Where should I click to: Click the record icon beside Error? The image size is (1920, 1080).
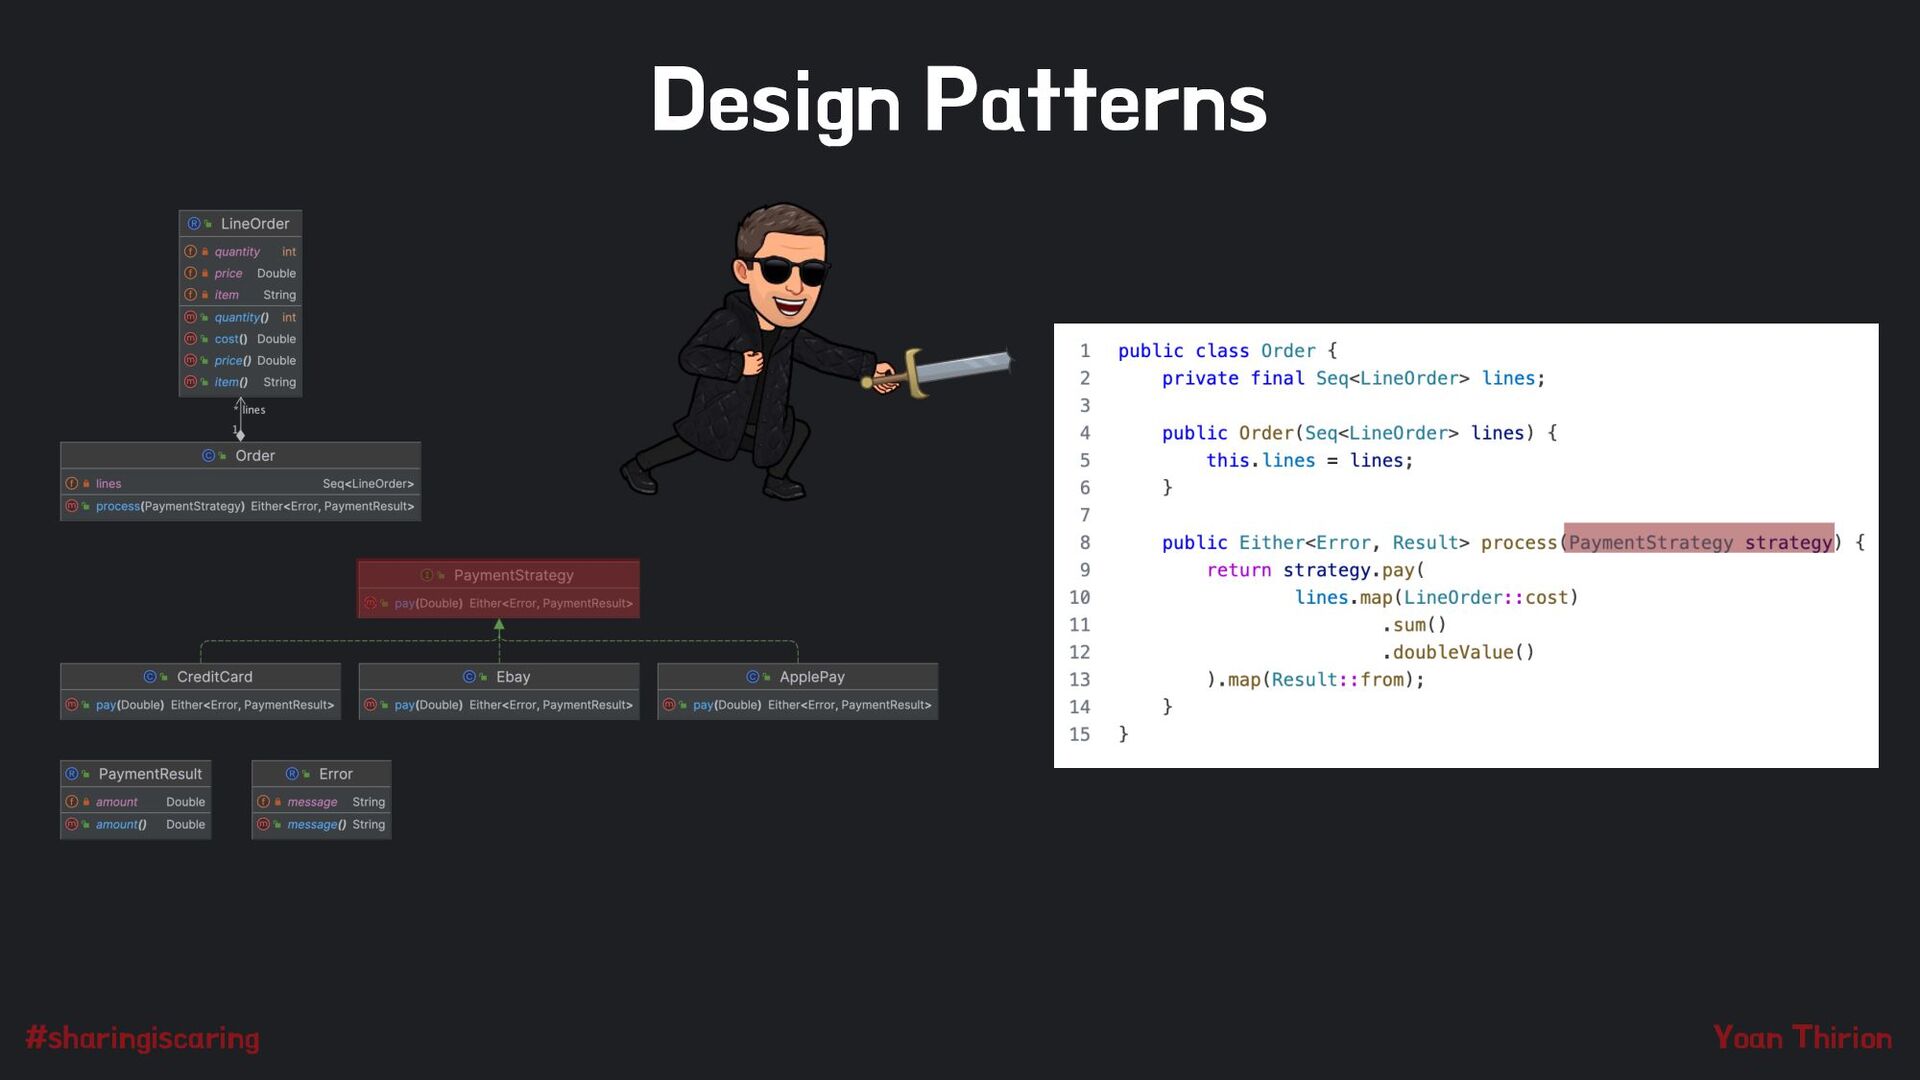click(292, 774)
